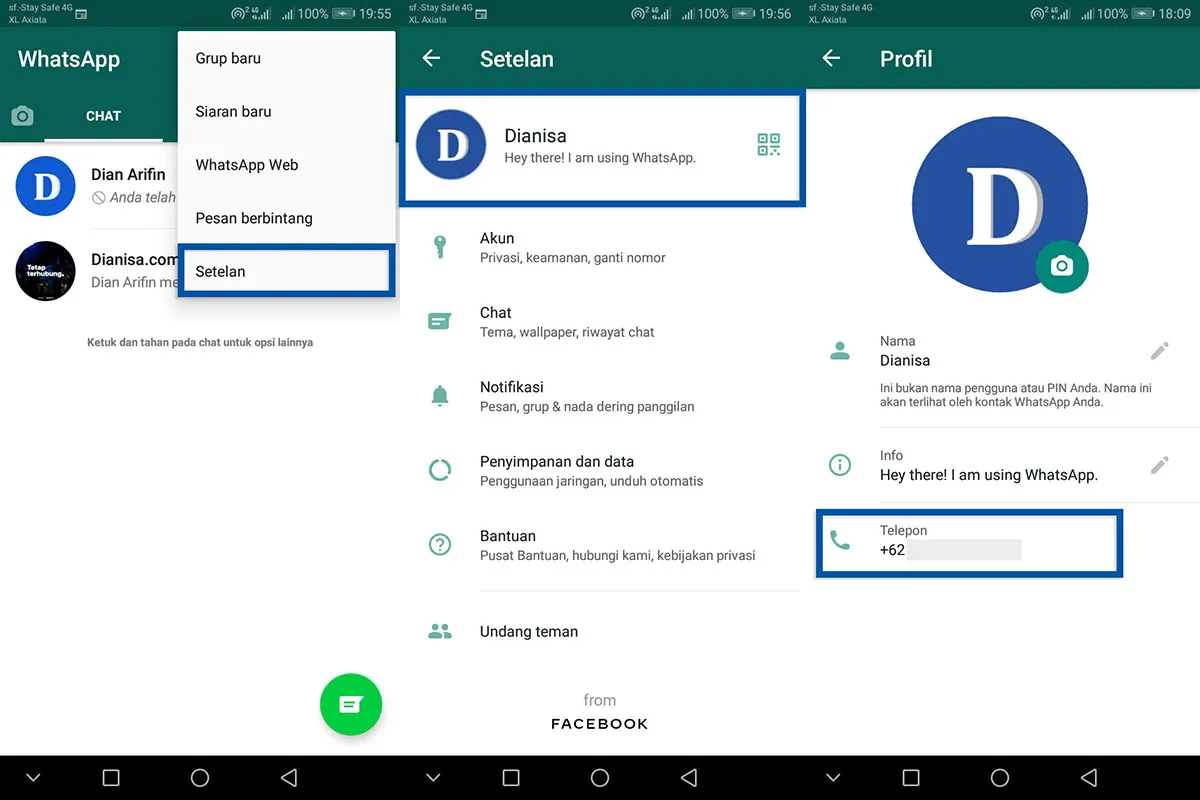Select Setelan from the overflow menu
Viewport: 1200px width, 800px height.
[x=221, y=270]
